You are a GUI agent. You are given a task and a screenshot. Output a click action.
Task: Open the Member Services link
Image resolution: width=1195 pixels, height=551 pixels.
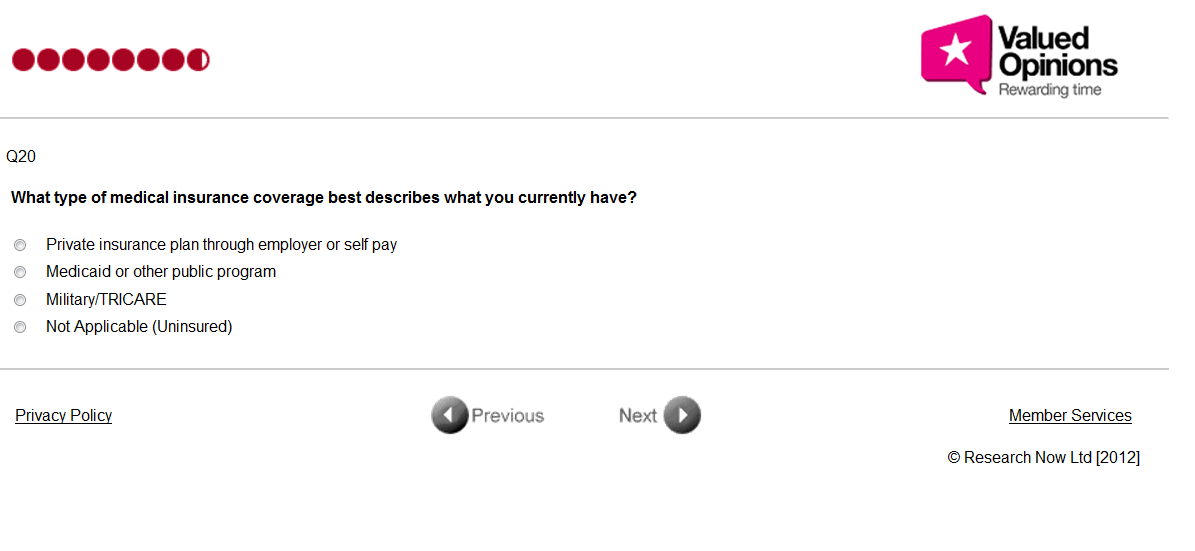pos(1070,416)
